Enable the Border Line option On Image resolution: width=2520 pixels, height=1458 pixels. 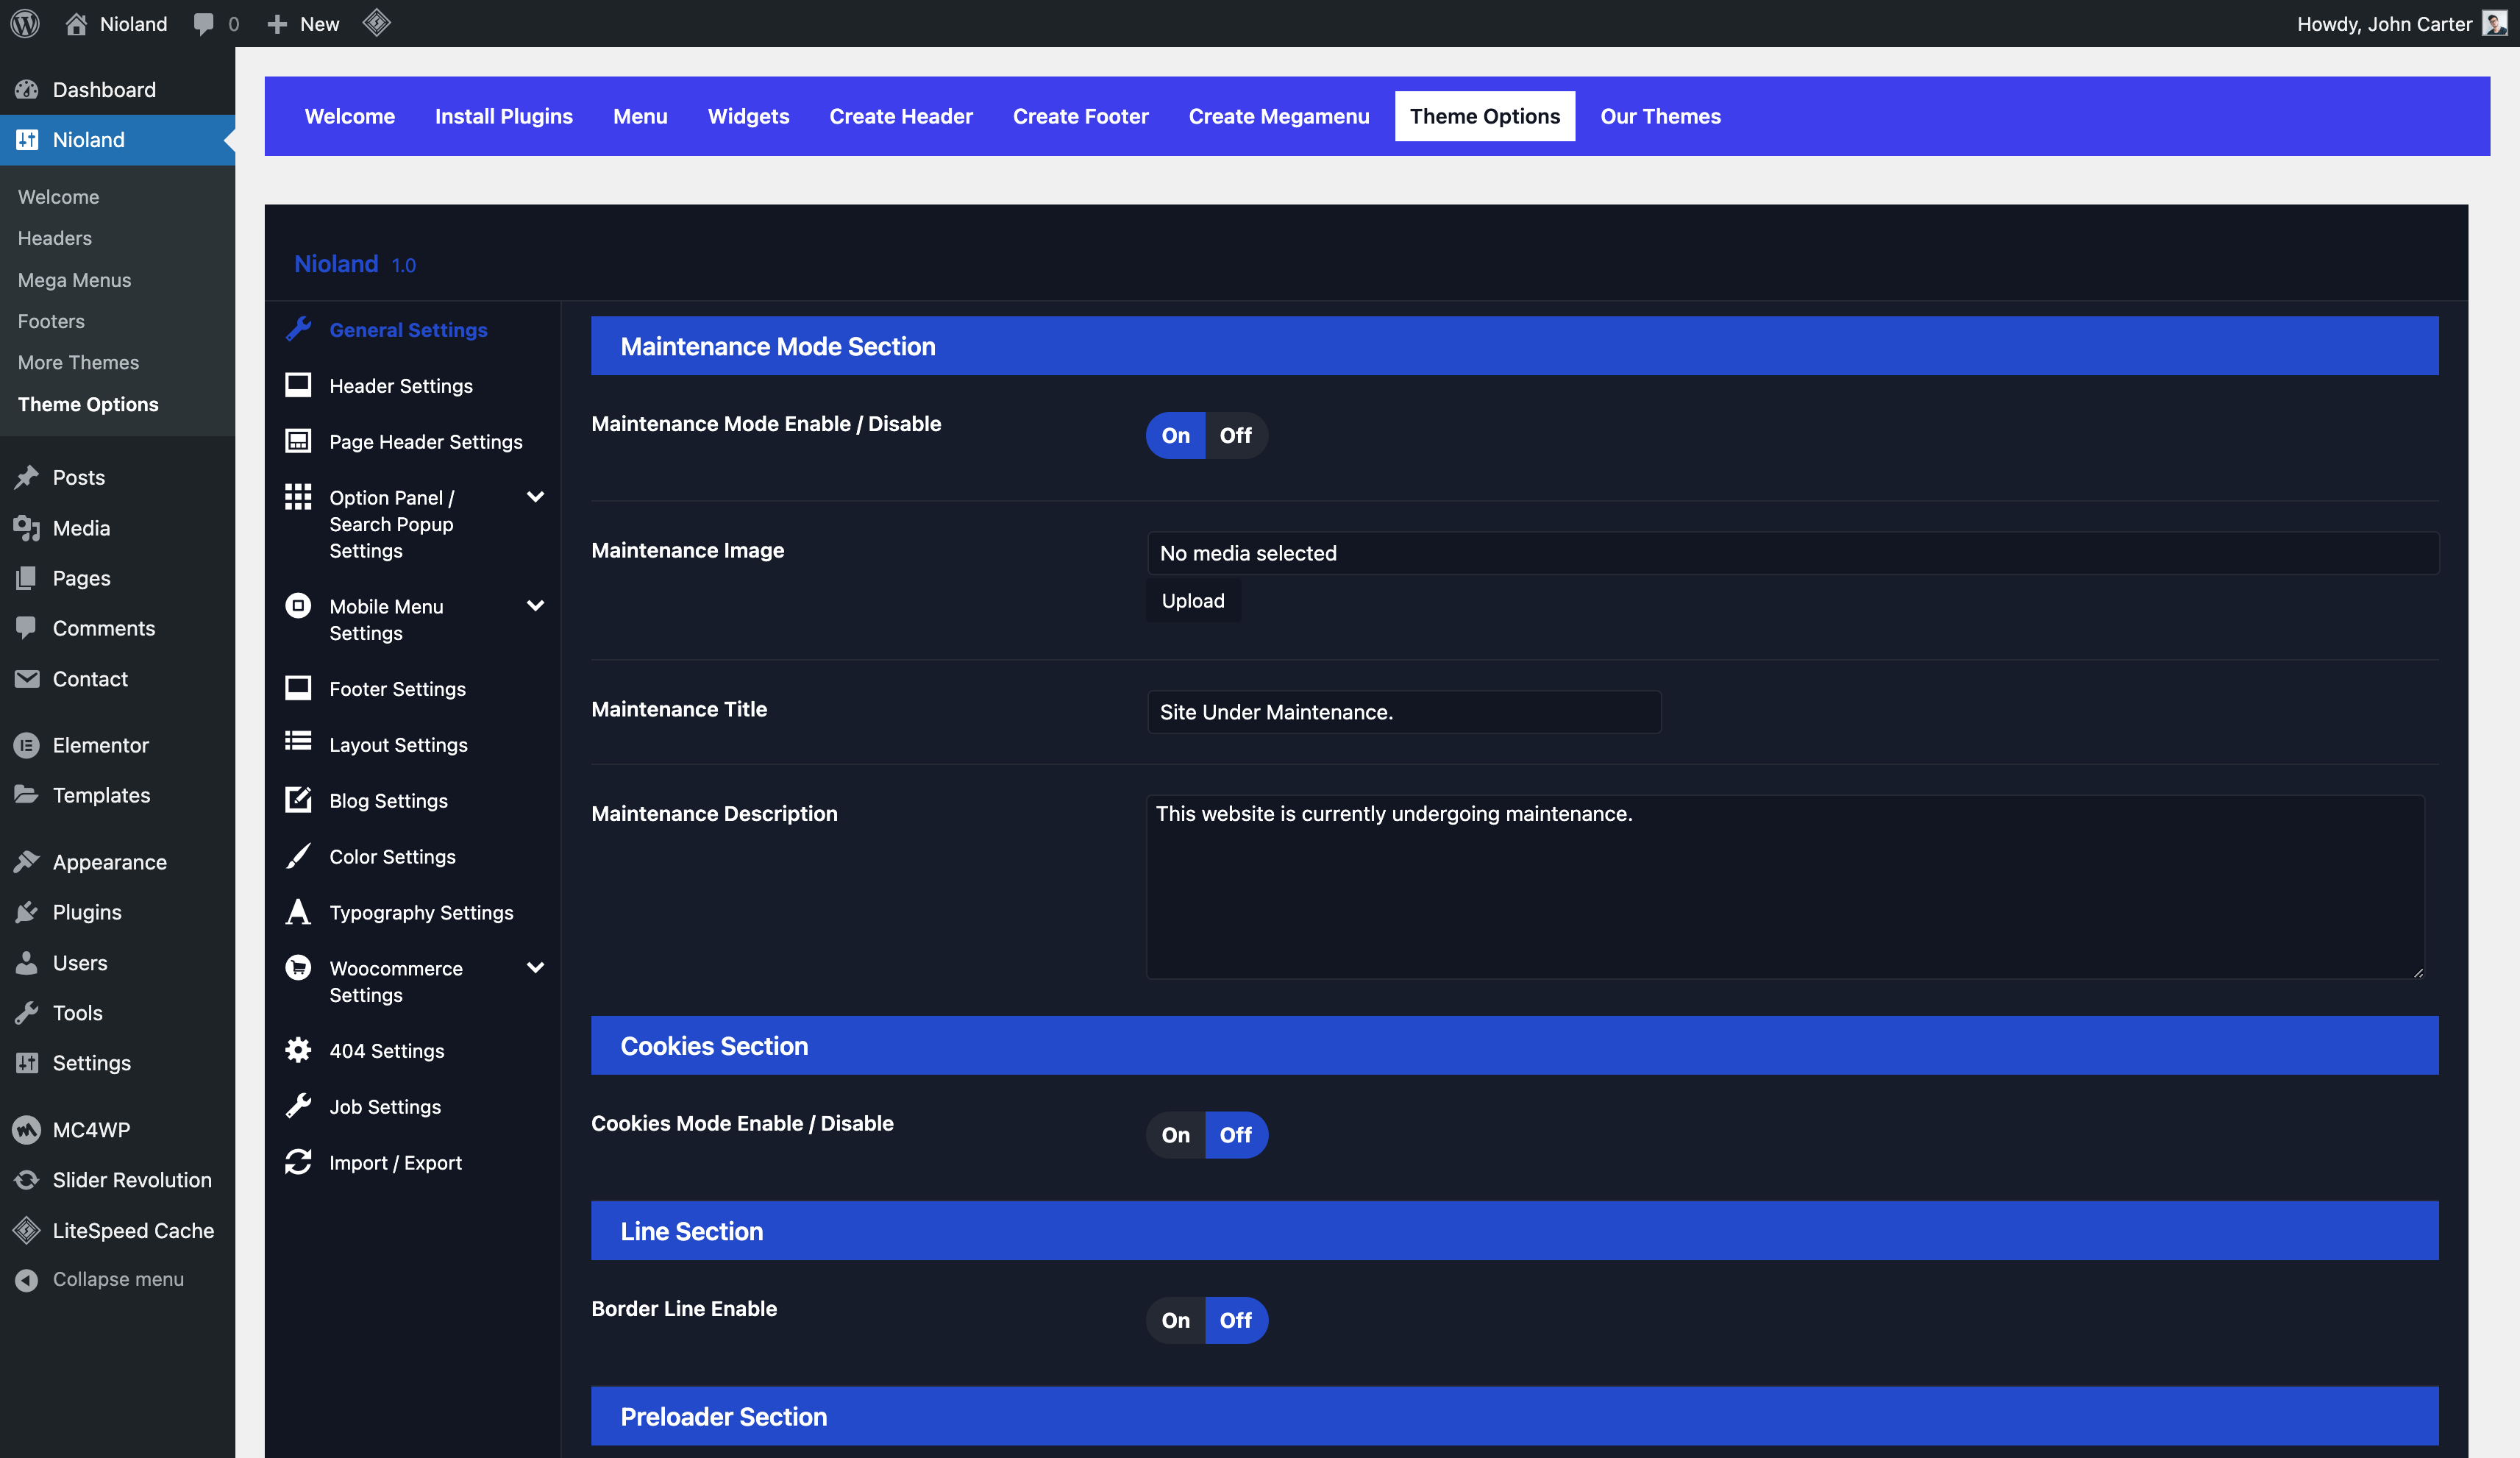point(1175,1320)
